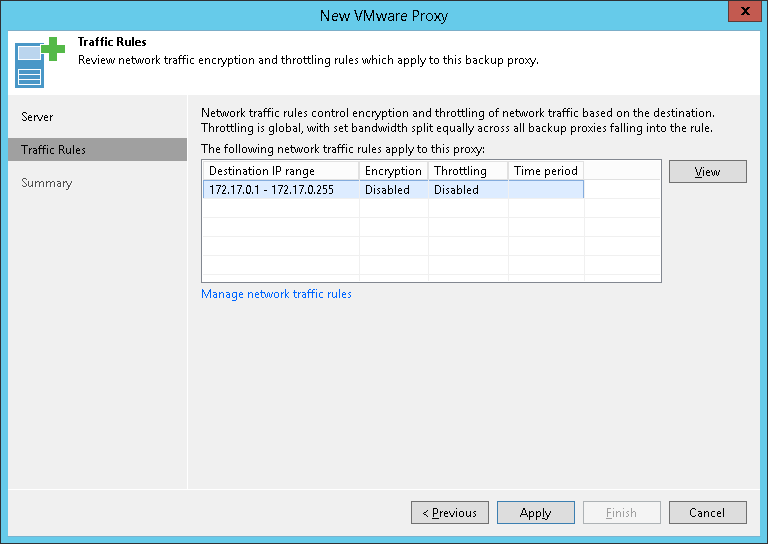Close the New VMware Proxy dialog
The height and width of the screenshot is (544, 768).
[742, 15]
